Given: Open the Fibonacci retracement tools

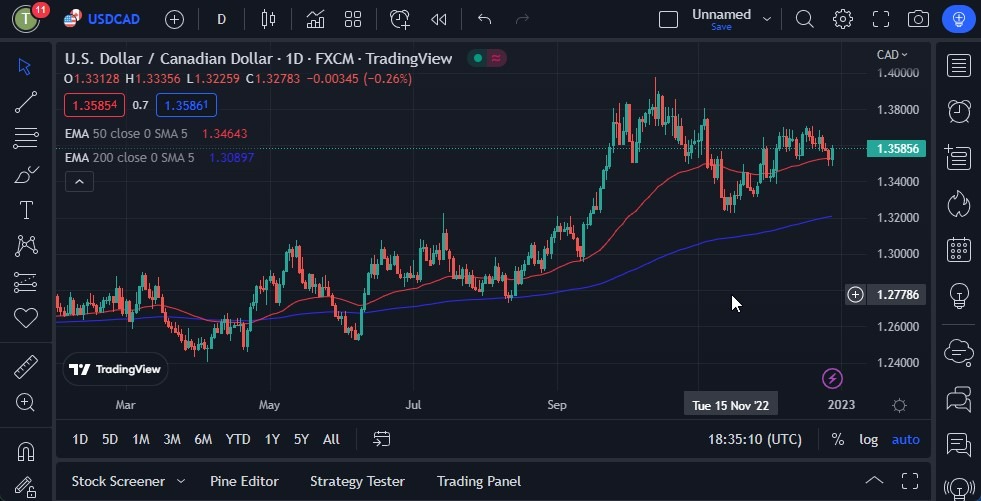Looking at the screenshot, I should pos(26,138).
